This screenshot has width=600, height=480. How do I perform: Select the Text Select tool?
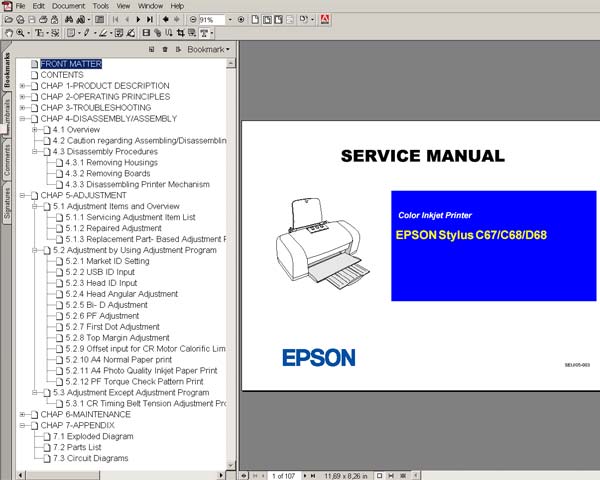point(39,33)
